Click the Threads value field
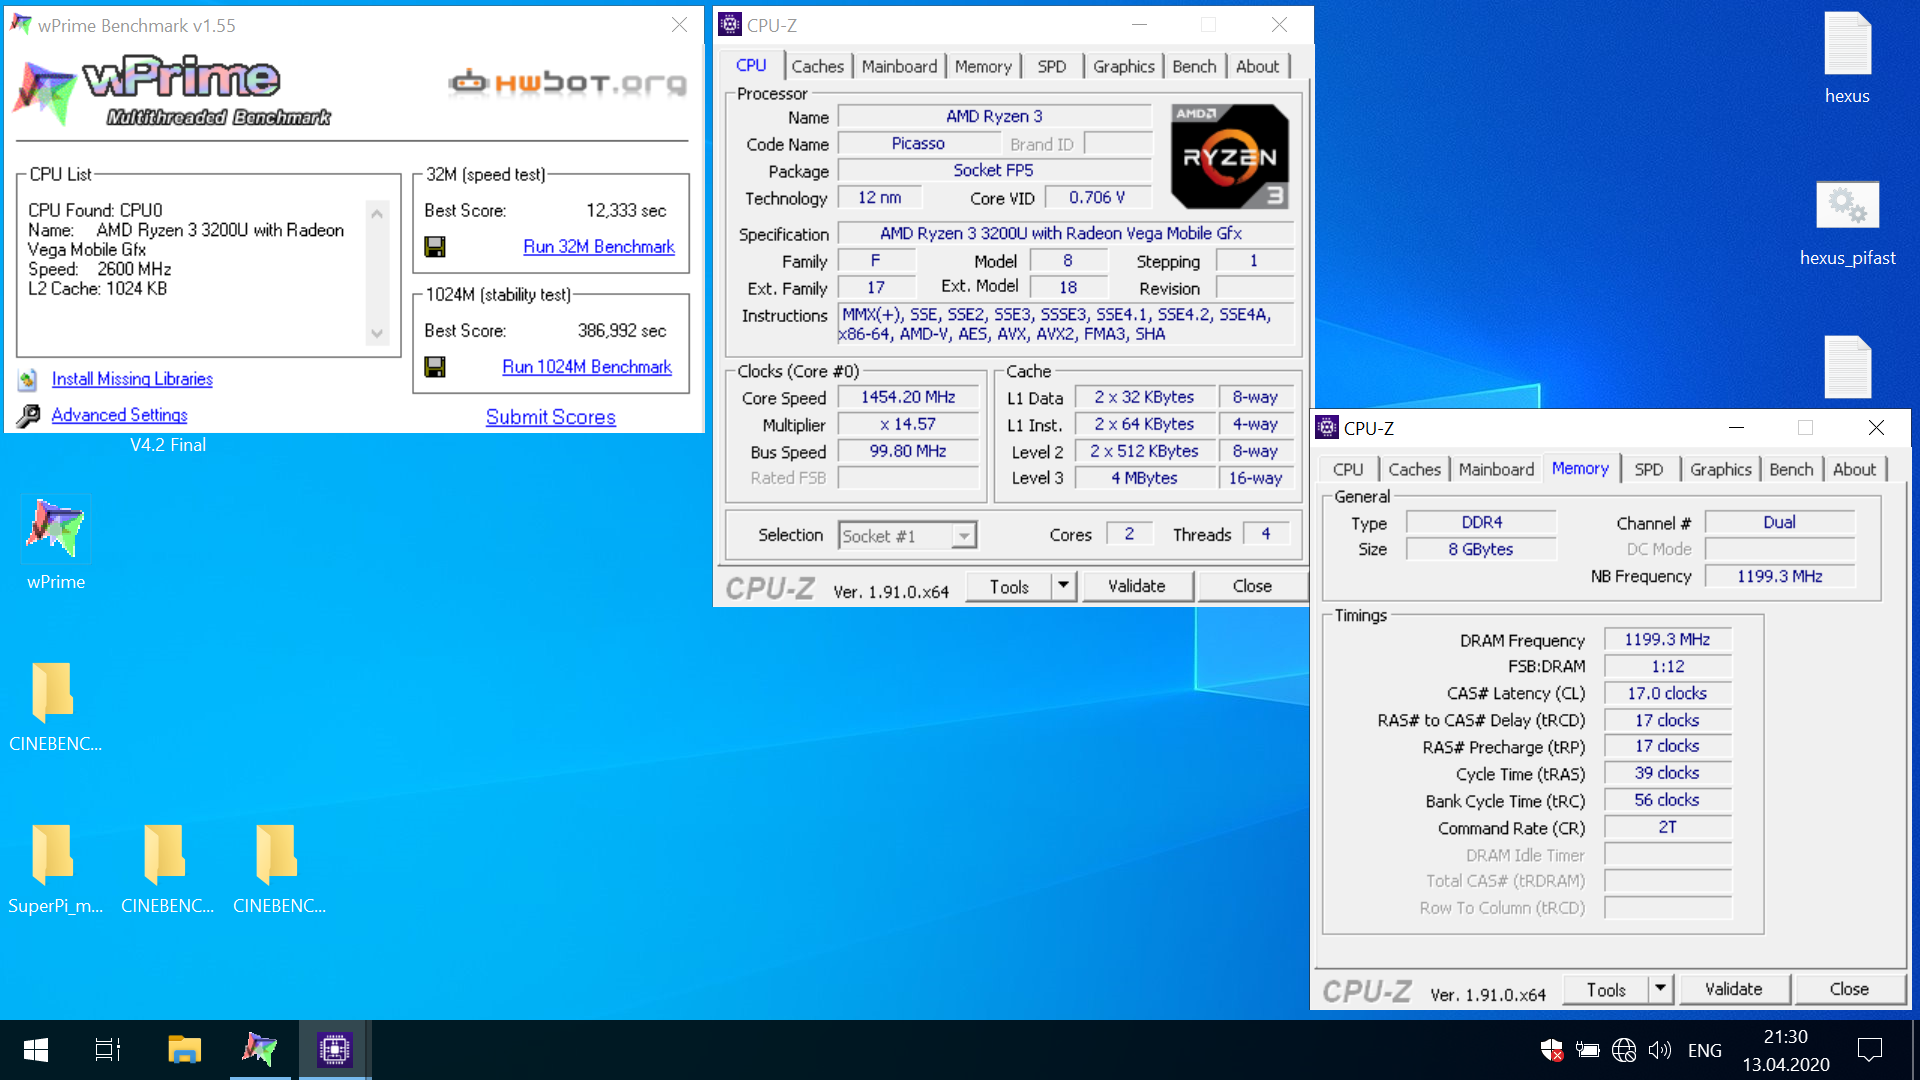This screenshot has height=1080, width=1920. tap(1266, 534)
